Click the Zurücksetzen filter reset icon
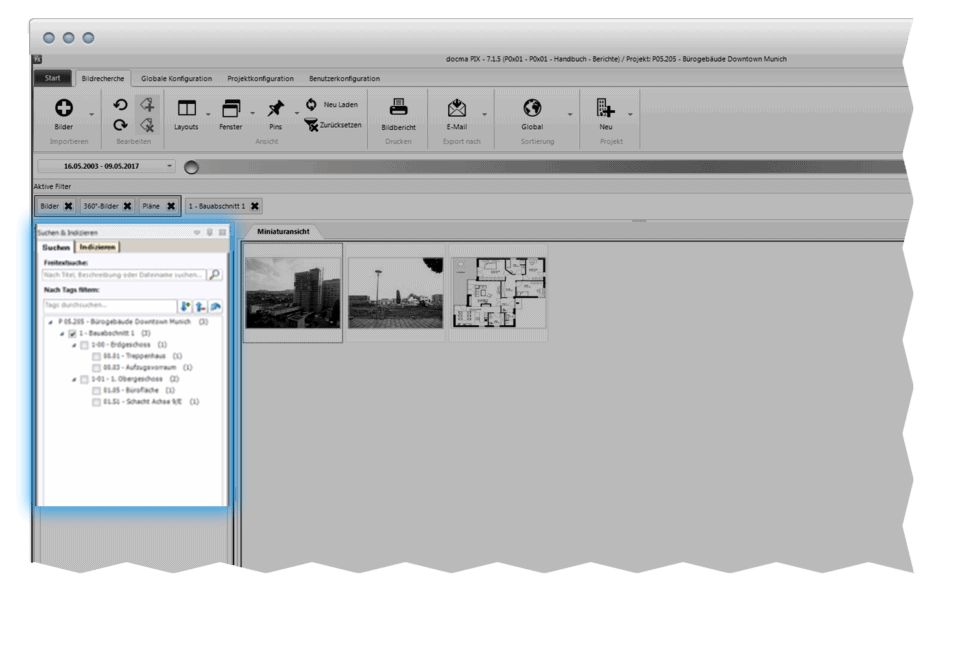Screen dimensions: 960x662 point(311,125)
